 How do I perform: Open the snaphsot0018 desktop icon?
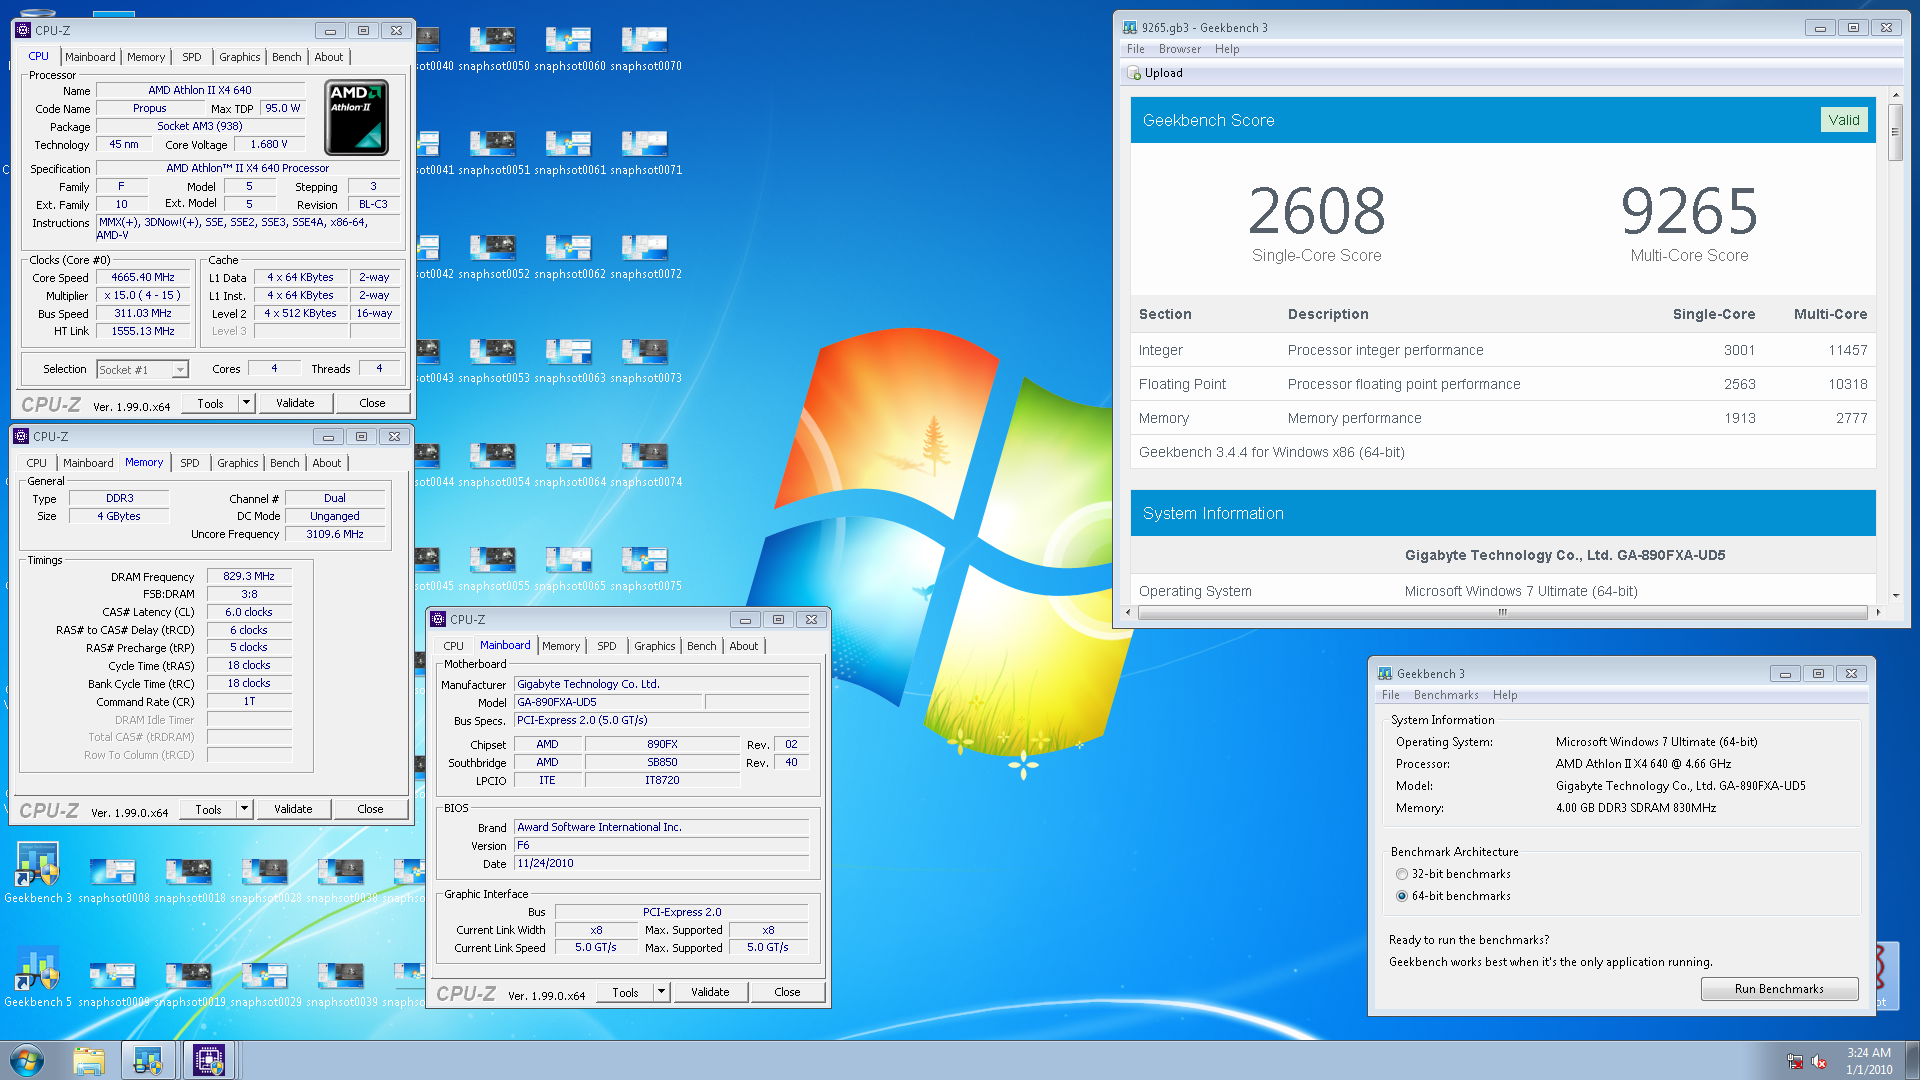pos(190,880)
